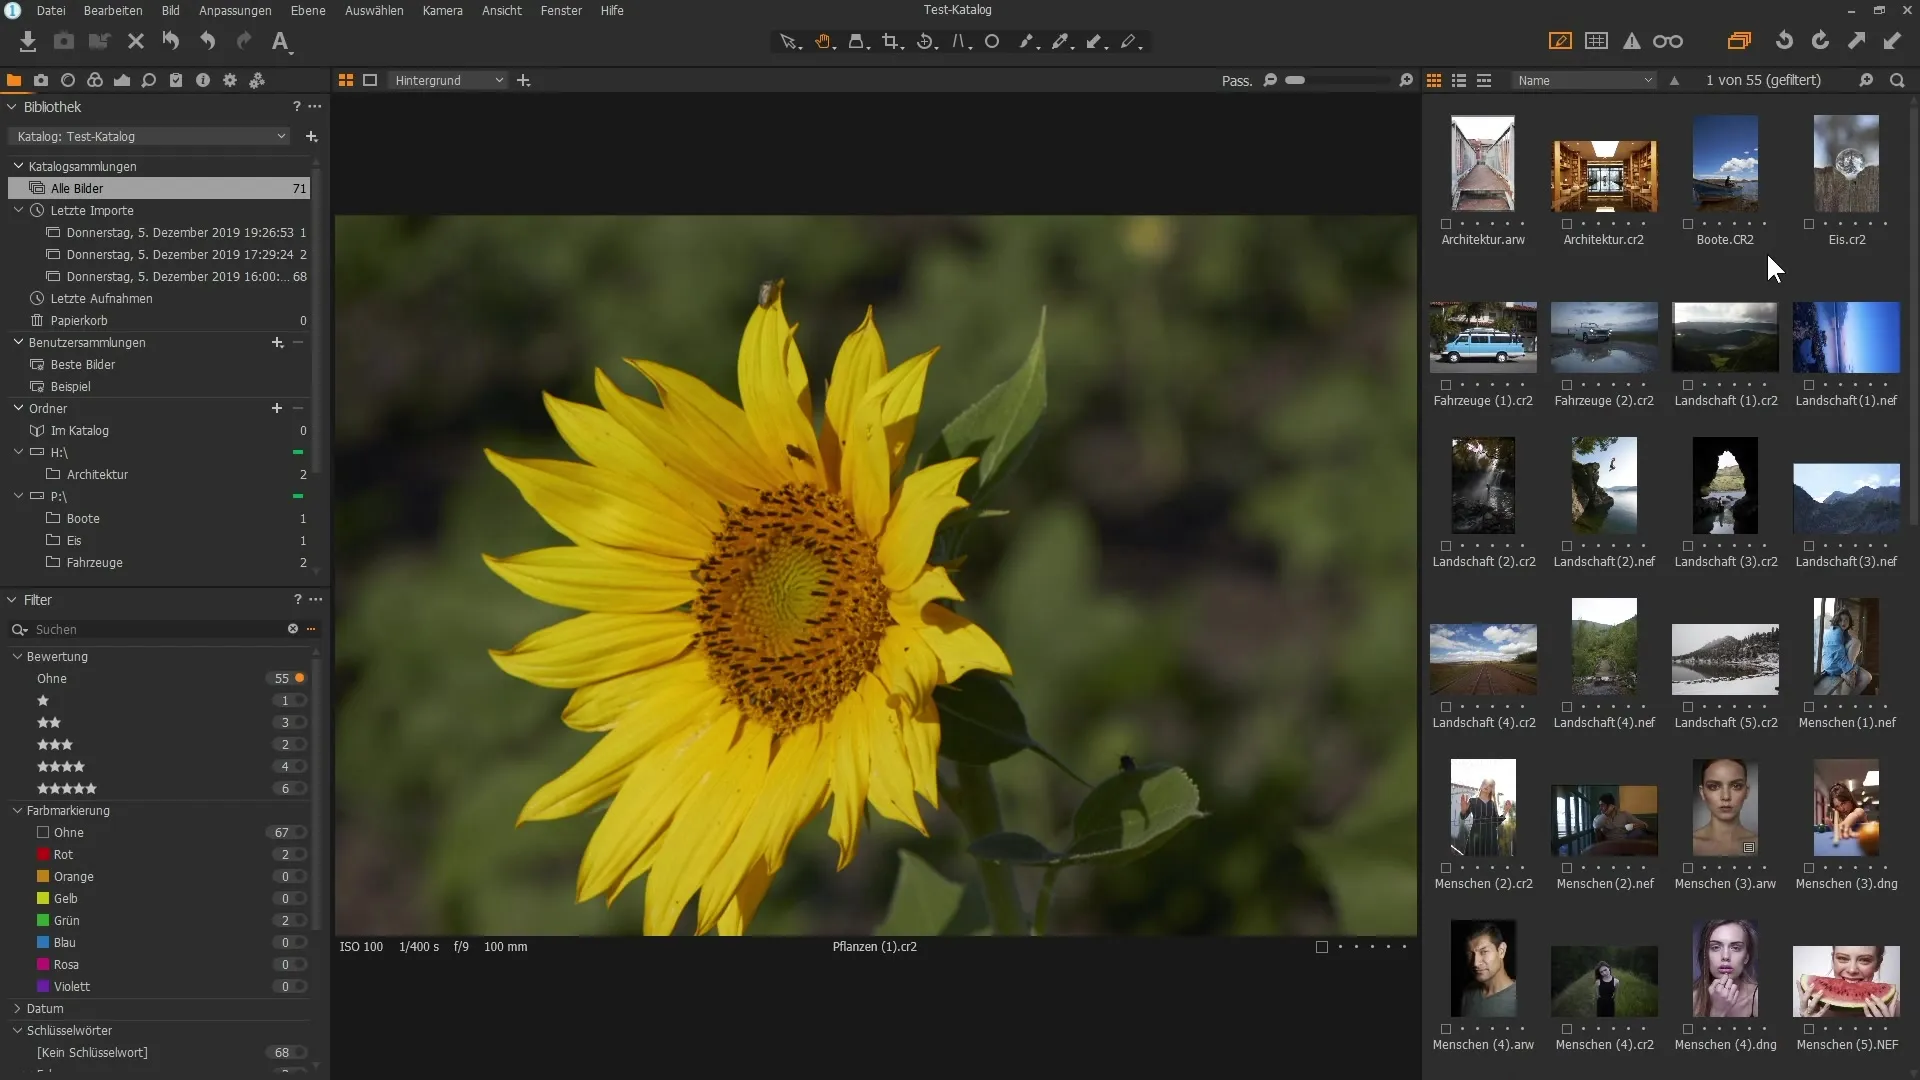Open the Papierkorb collection

pos(79,320)
